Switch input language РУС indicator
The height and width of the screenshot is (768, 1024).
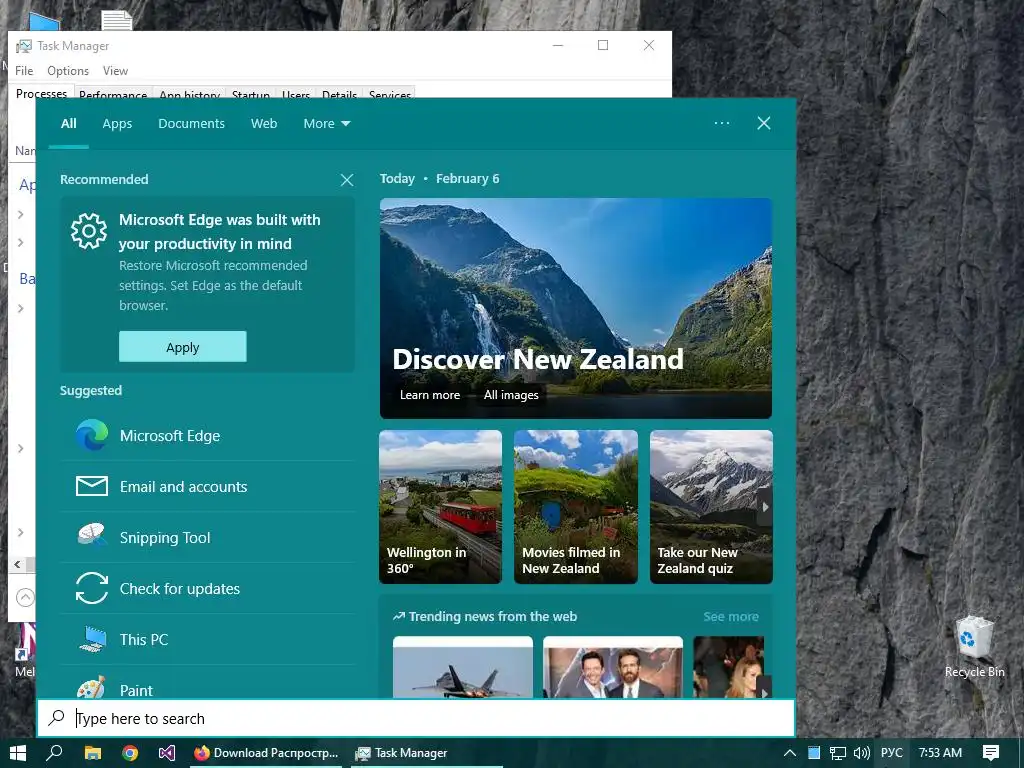891,753
